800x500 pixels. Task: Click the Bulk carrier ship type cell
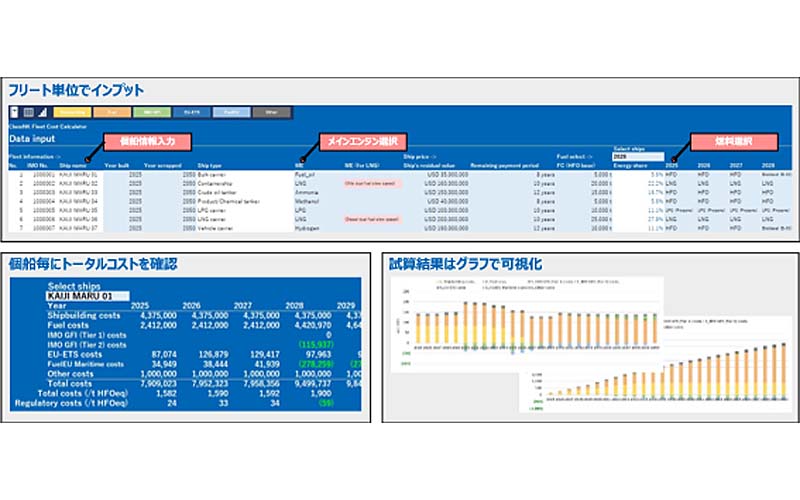coord(211,174)
